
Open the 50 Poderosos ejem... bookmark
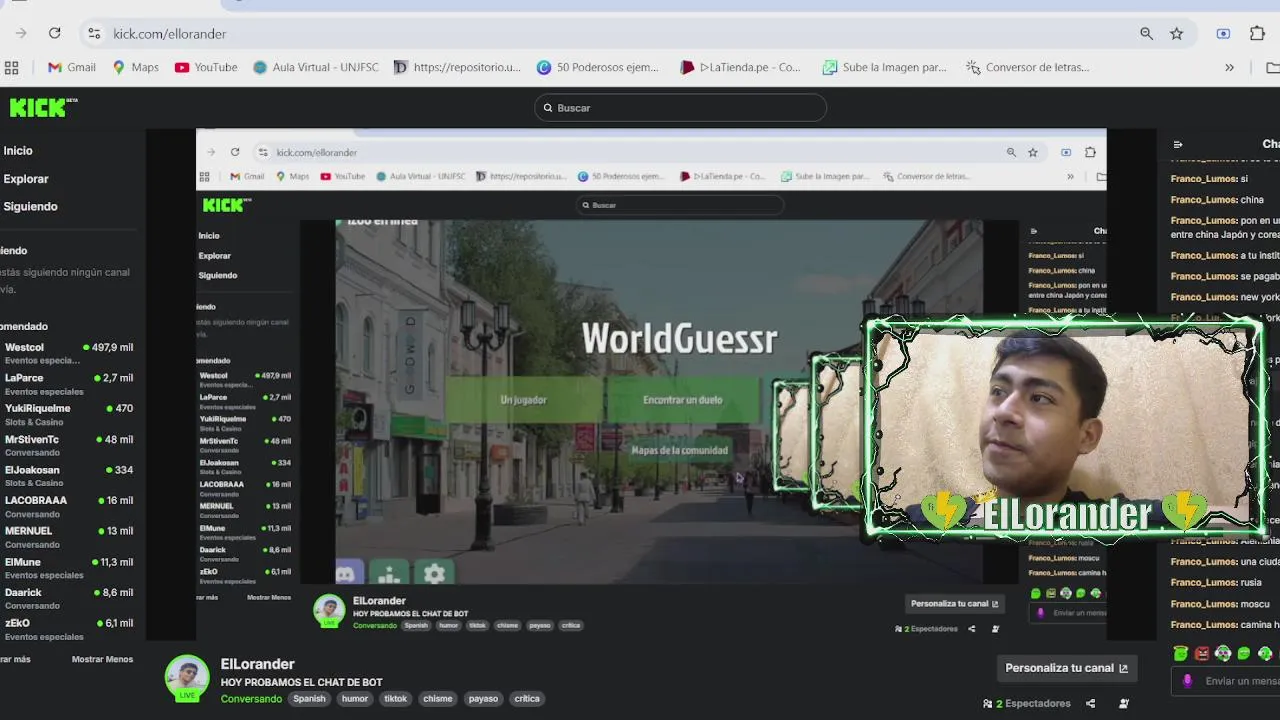tap(598, 67)
